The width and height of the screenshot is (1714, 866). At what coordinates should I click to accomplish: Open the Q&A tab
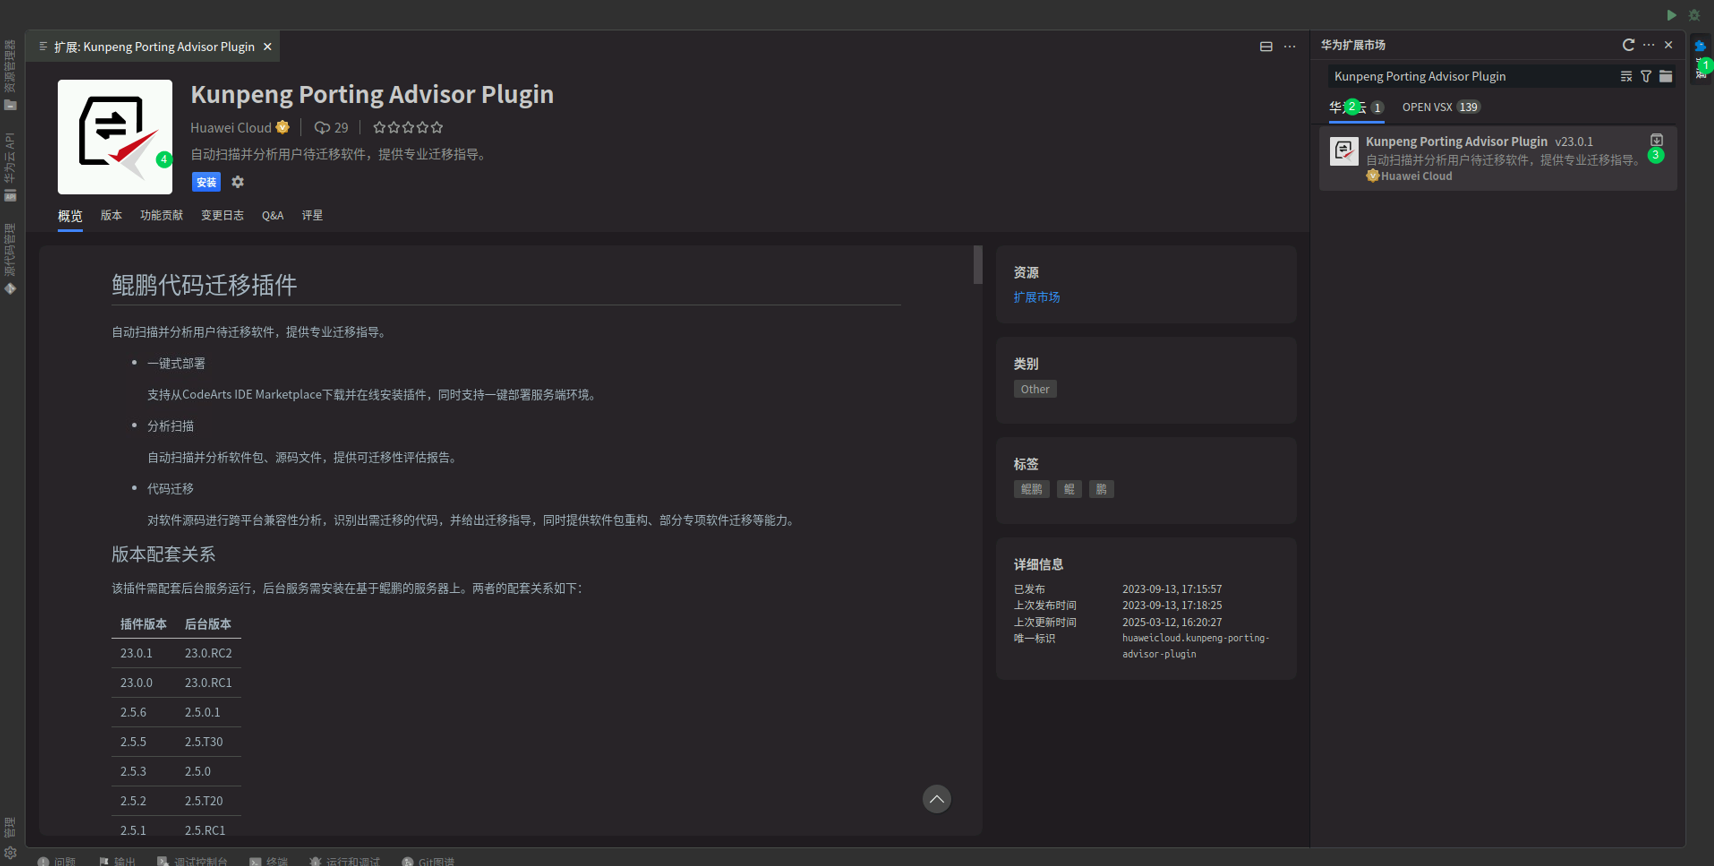pyautogui.click(x=273, y=216)
